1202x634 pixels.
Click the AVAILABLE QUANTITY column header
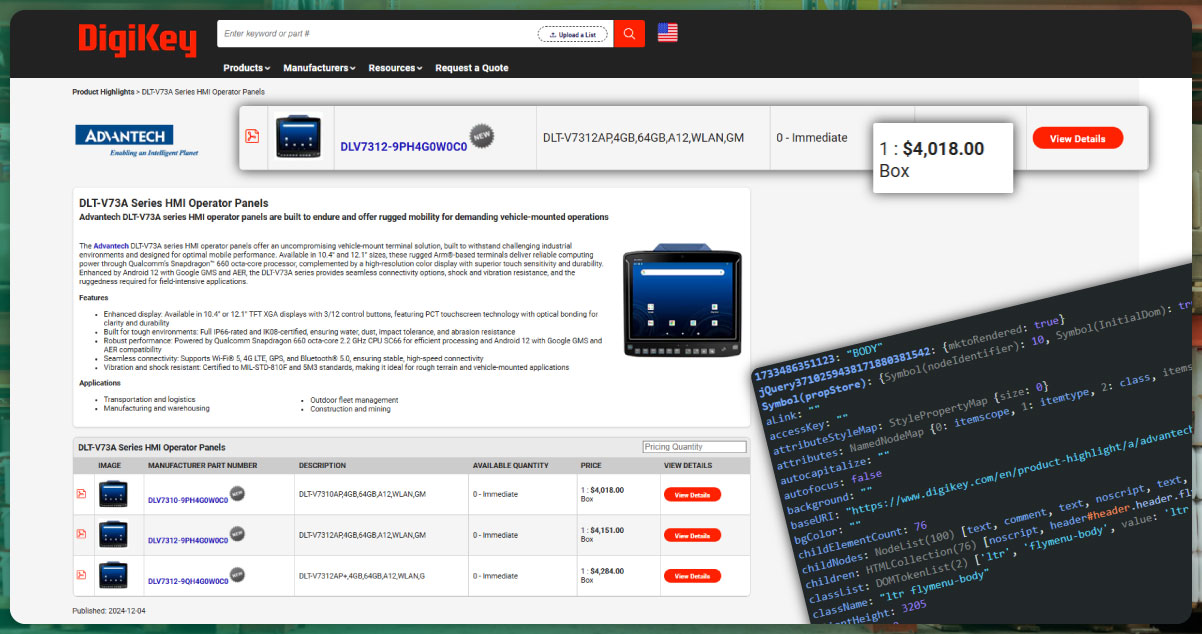511,465
